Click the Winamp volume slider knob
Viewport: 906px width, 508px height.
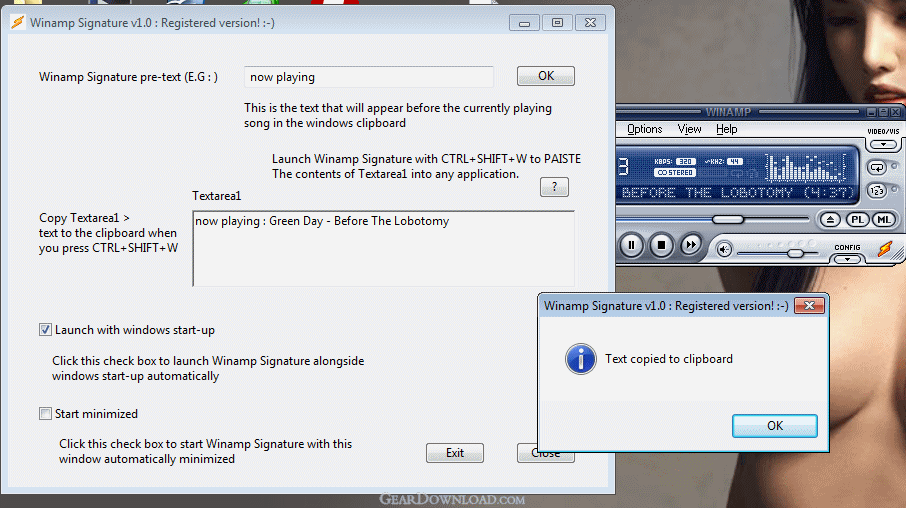(796, 253)
